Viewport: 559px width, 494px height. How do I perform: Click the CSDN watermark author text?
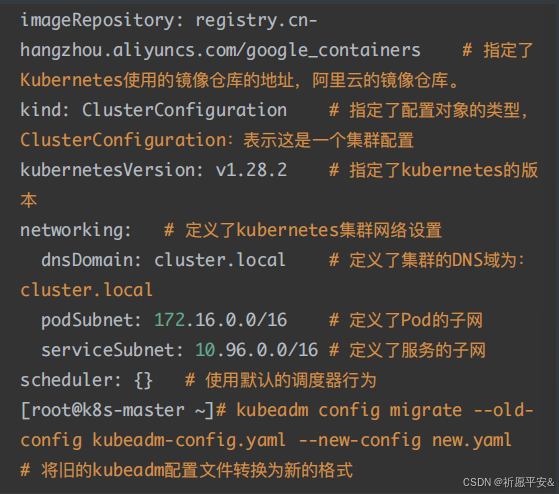(508, 482)
